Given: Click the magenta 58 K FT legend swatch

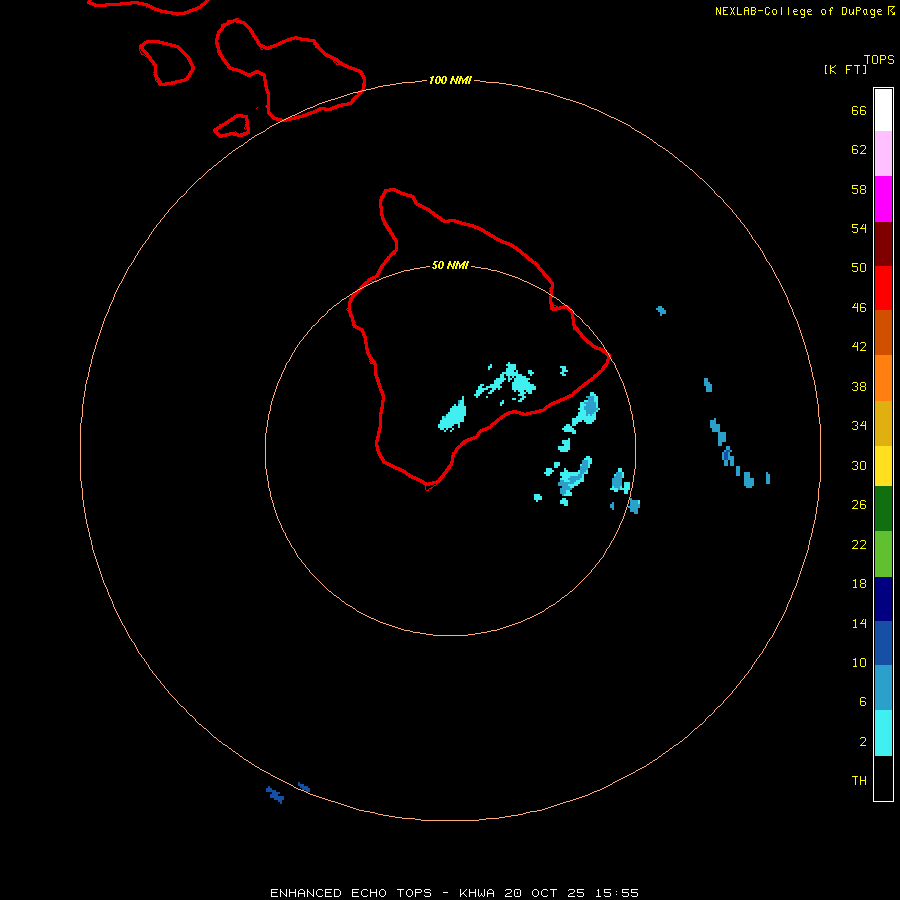Looking at the screenshot, I should (883, 199).
